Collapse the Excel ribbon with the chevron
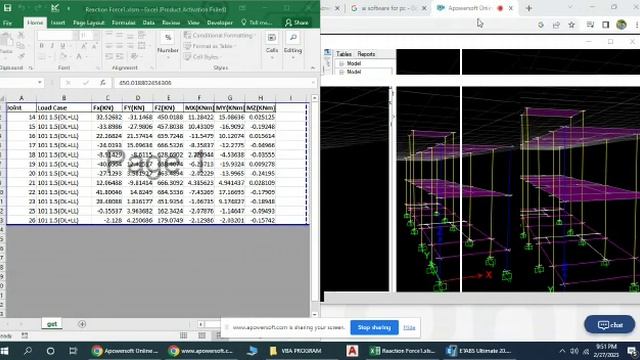Image resolution: width=640 pixels, height=360 pixels. pos(313,68)
